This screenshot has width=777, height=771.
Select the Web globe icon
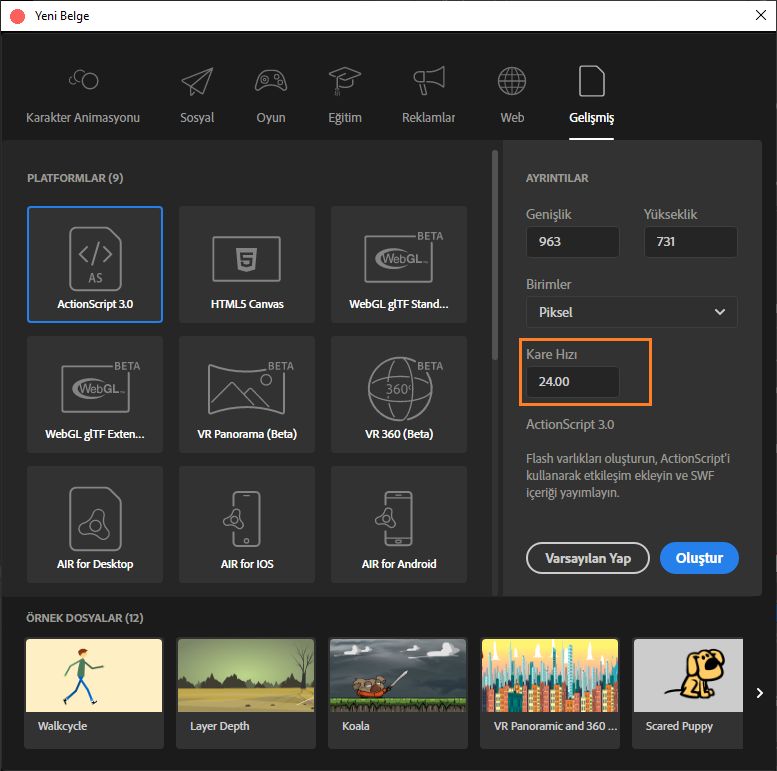[x=512, y=81]
